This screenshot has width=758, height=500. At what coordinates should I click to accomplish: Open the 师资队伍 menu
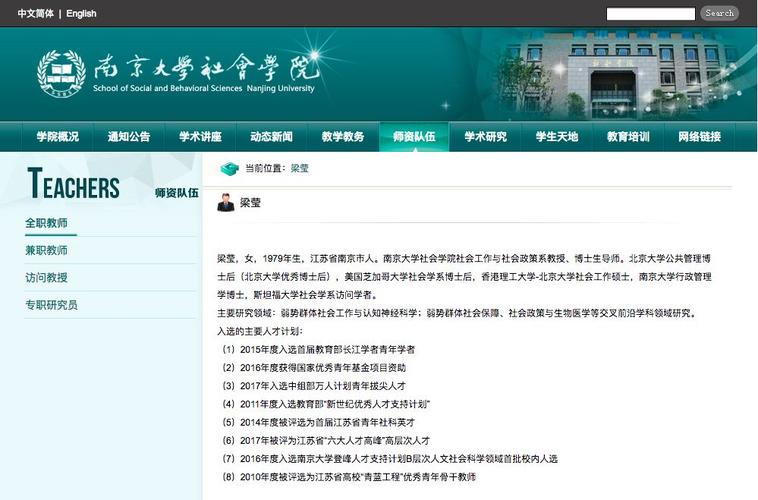tap(414, 137)
